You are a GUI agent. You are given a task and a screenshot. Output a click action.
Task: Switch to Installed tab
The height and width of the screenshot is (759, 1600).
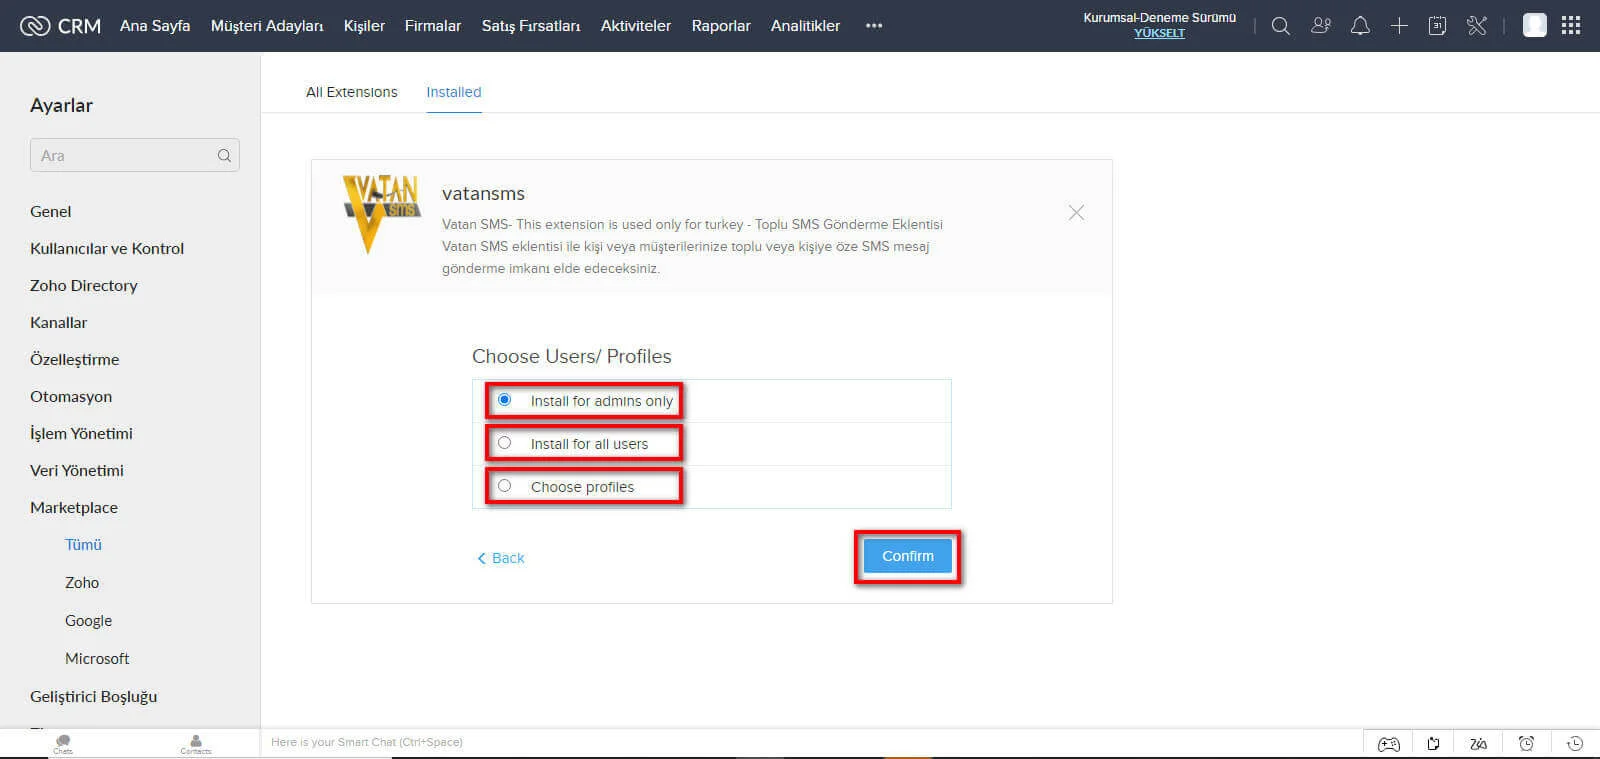click(454, 92)
